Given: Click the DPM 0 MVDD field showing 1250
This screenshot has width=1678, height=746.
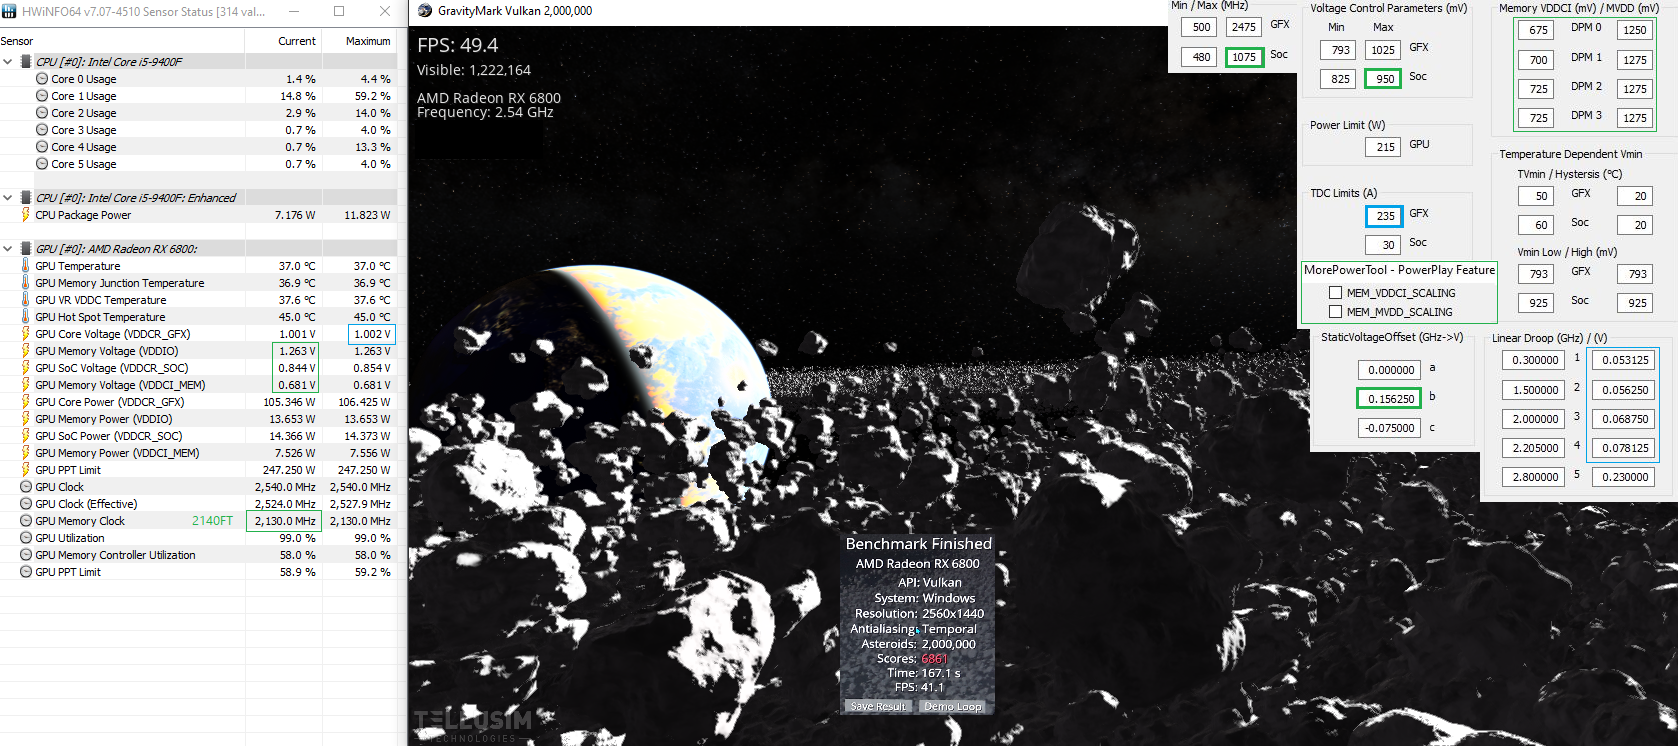Looking at the screenshot, I should point(1634,30).
